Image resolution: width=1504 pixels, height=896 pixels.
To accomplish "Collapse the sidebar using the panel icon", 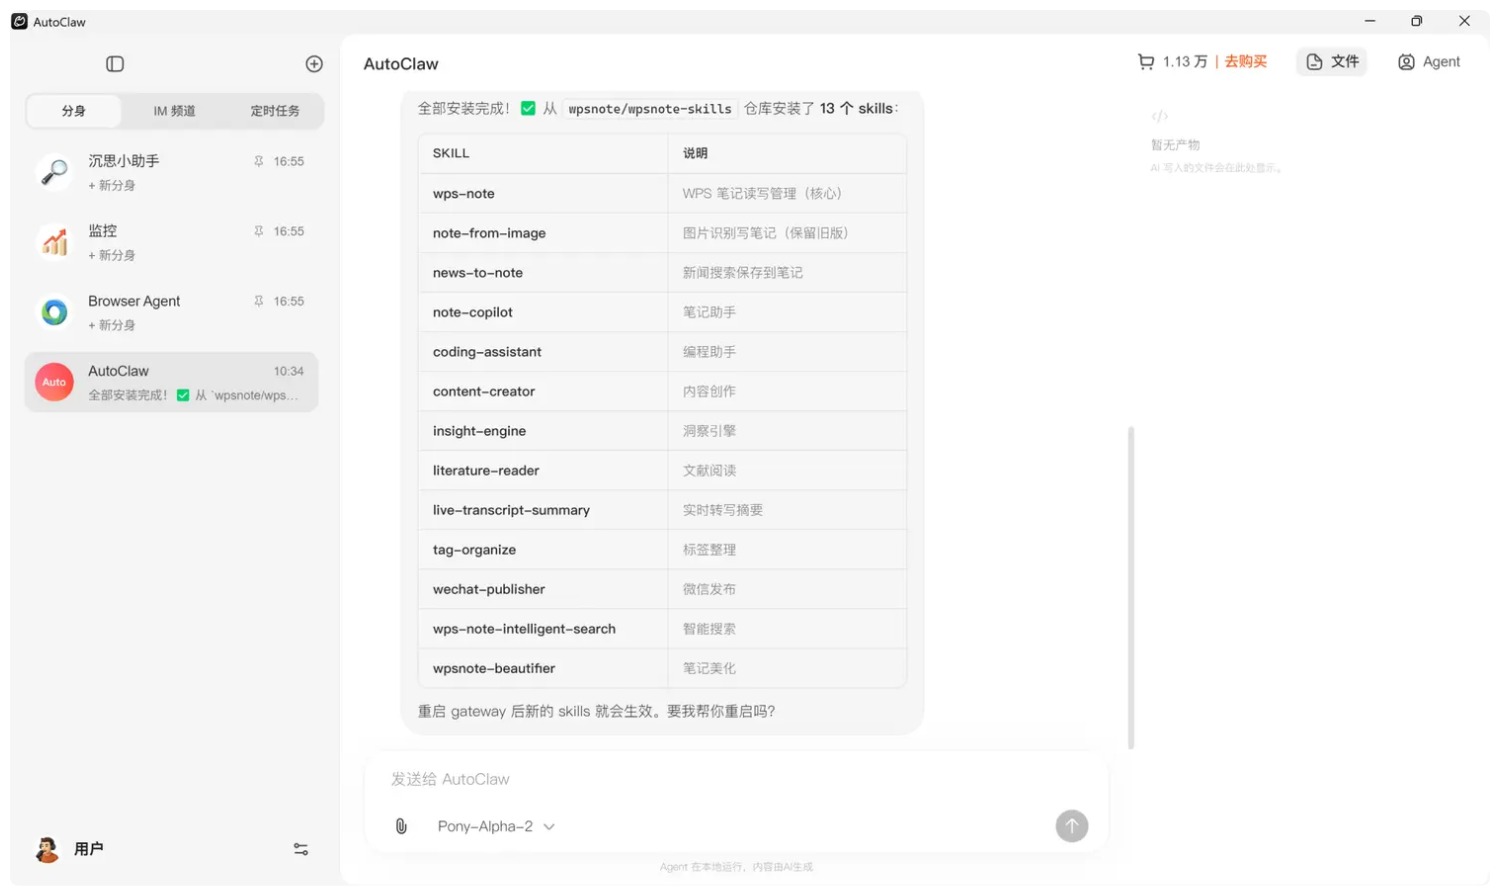I will pos(115,64).
